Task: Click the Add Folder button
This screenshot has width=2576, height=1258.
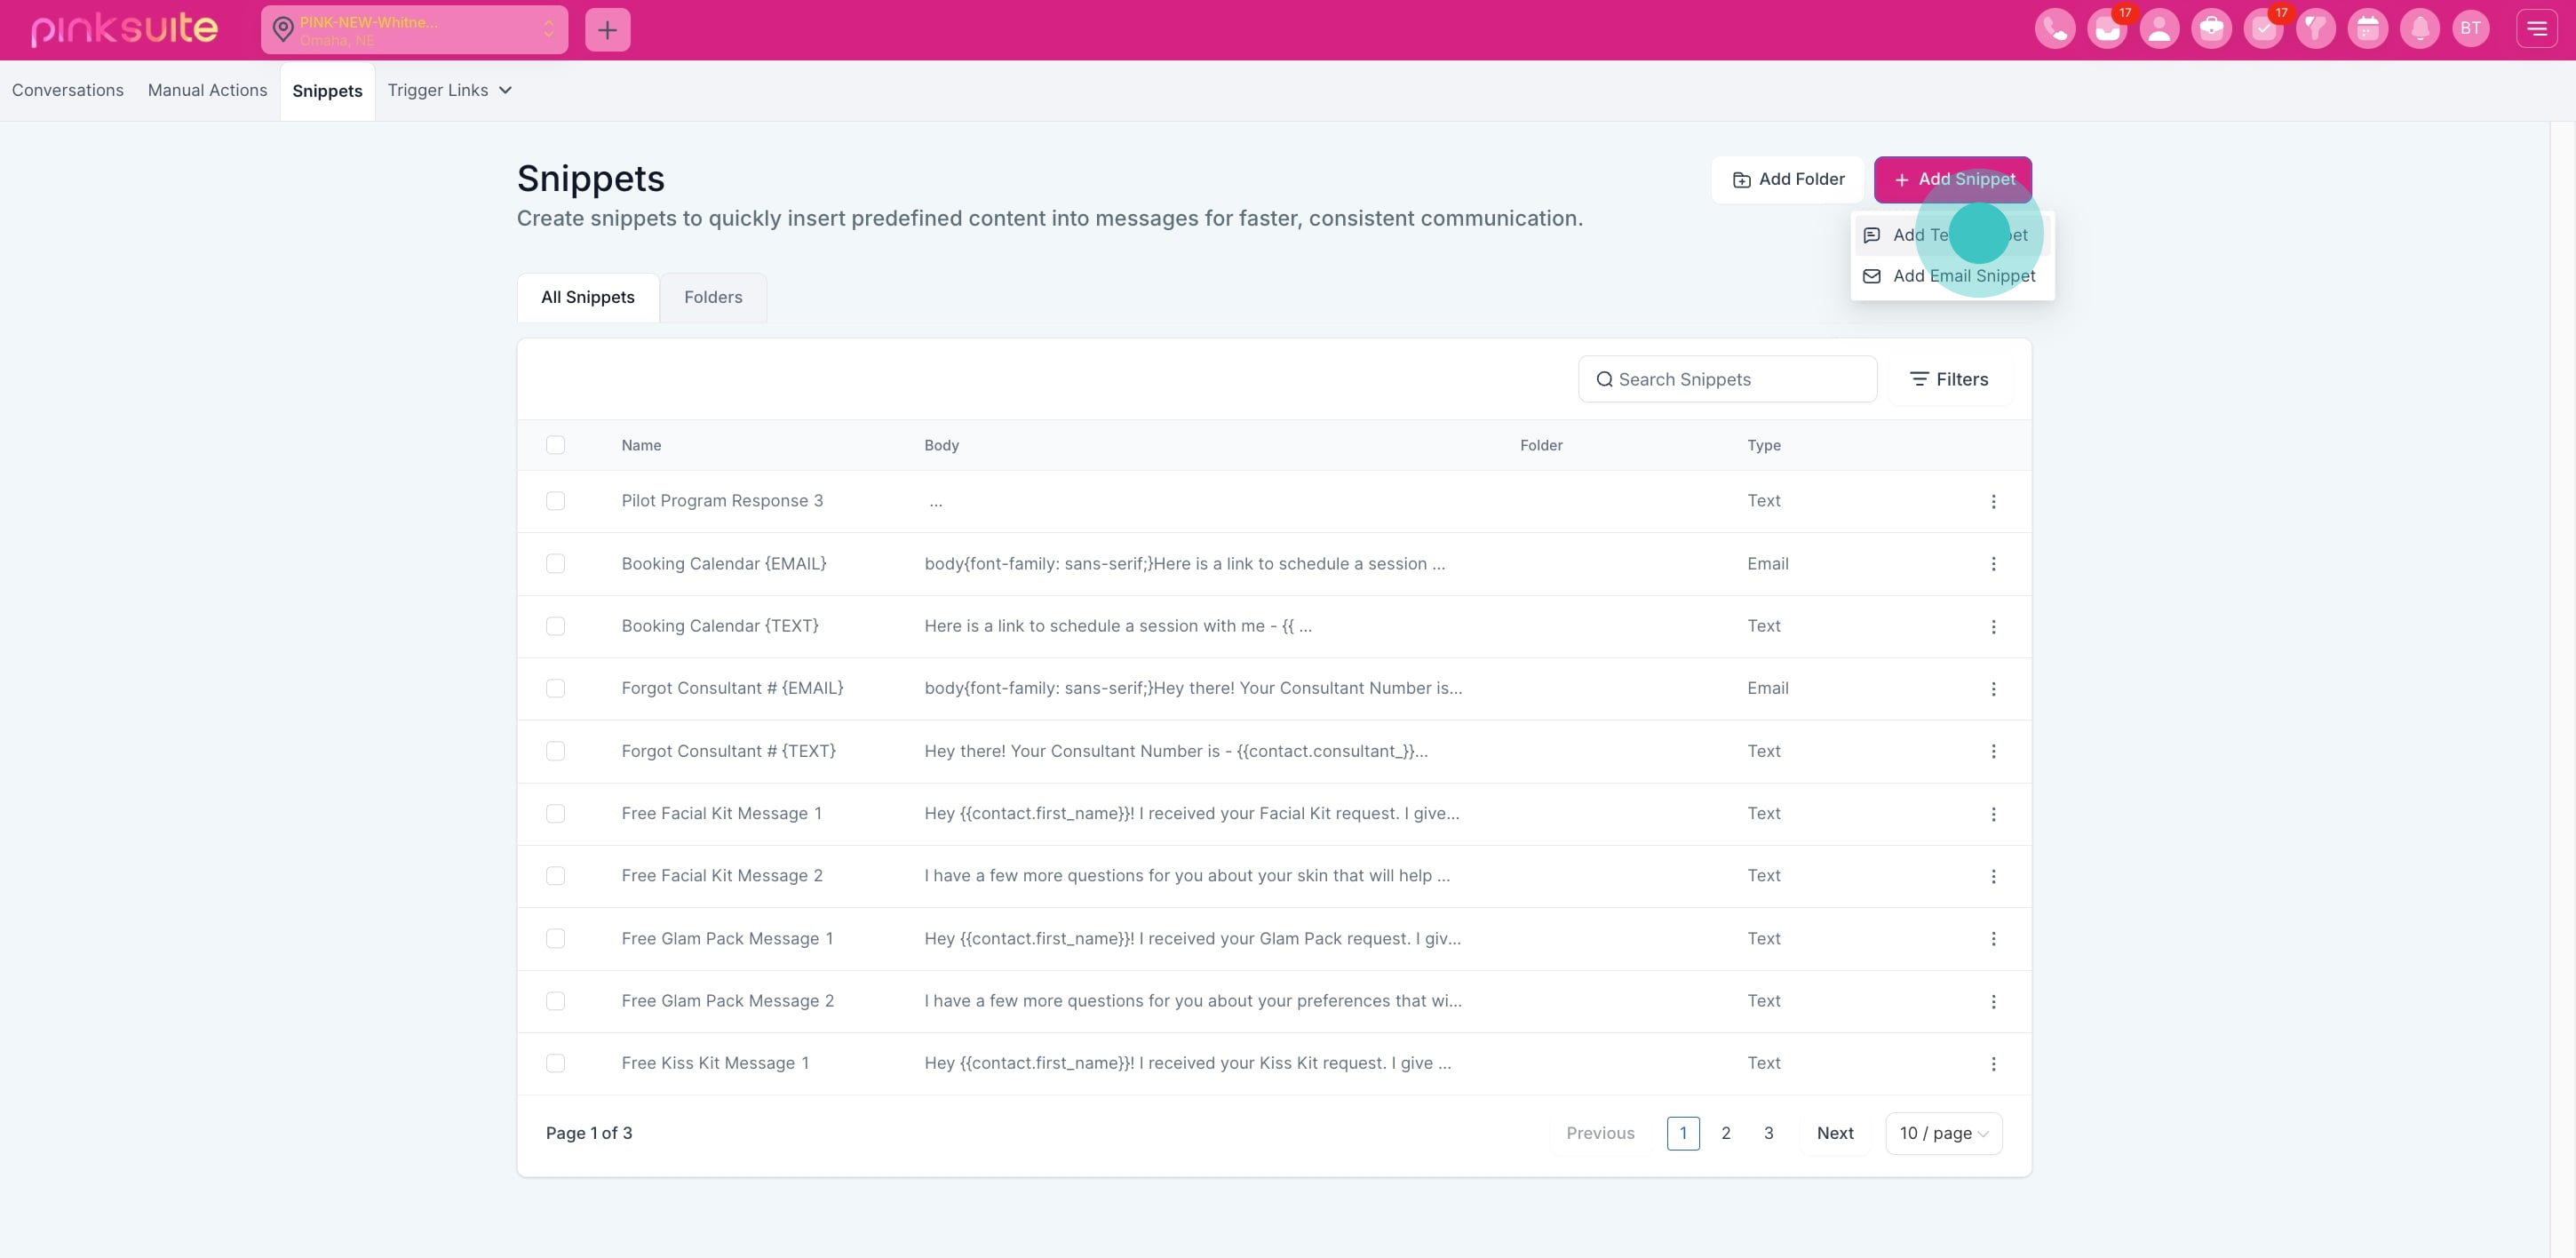Action: [x=1788, y=179]
